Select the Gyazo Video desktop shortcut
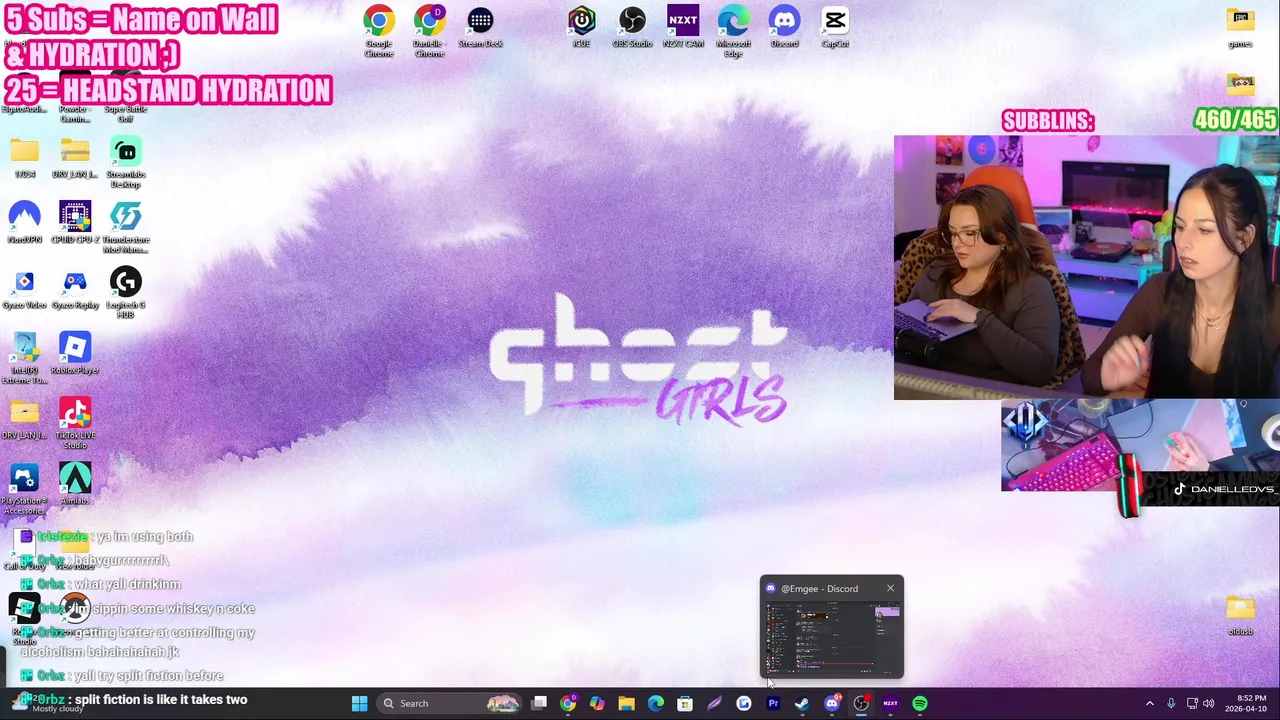The width and height of the screenshot is (1280, 720). (x=24, y=288)
